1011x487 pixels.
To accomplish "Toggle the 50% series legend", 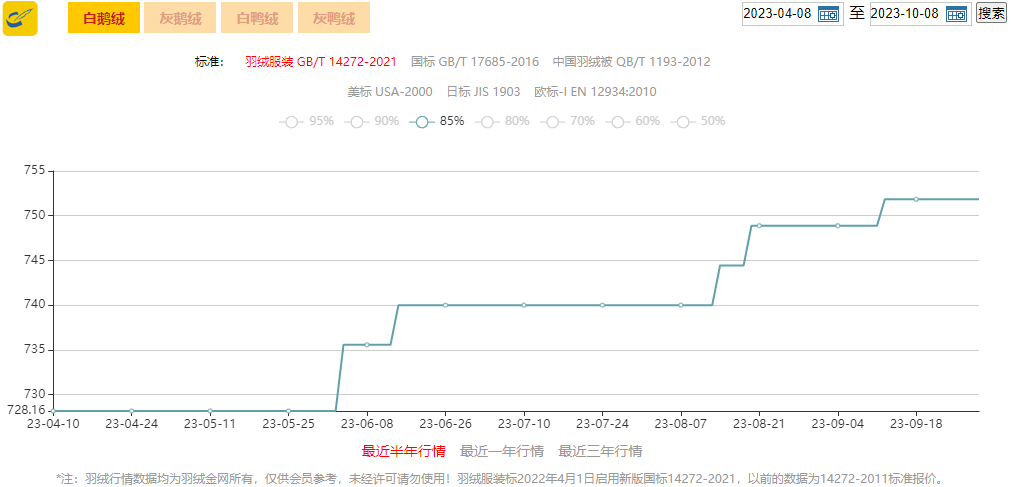I will (x=698, y=121).
